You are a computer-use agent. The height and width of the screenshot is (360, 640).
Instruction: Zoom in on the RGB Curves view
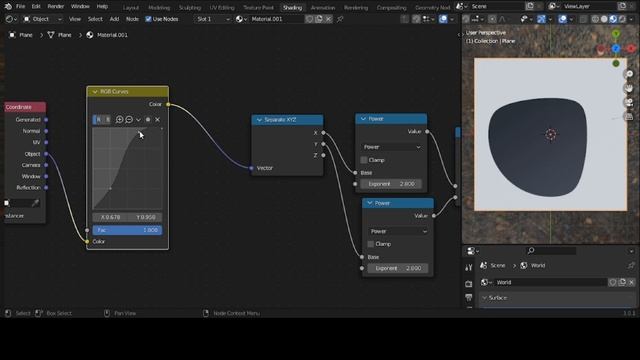[119, 120]
